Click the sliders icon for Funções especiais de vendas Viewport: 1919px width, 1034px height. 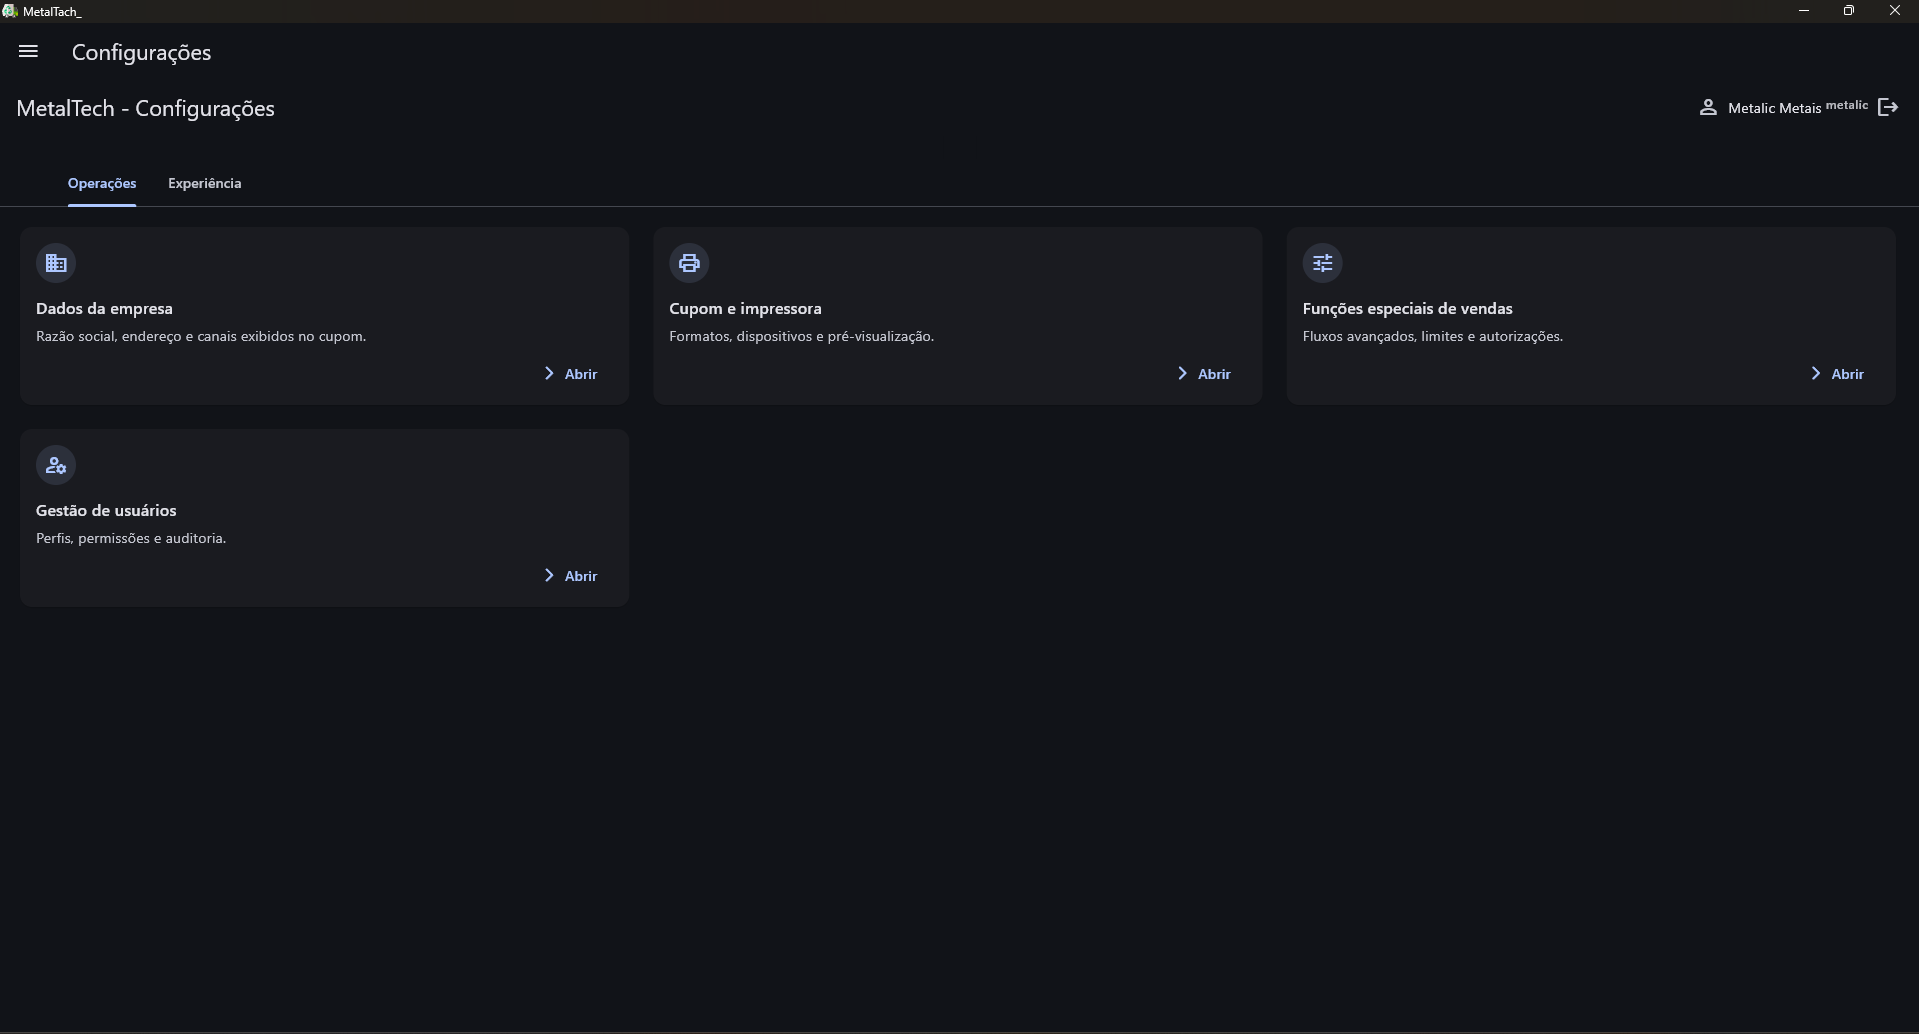pos(1322,263)
